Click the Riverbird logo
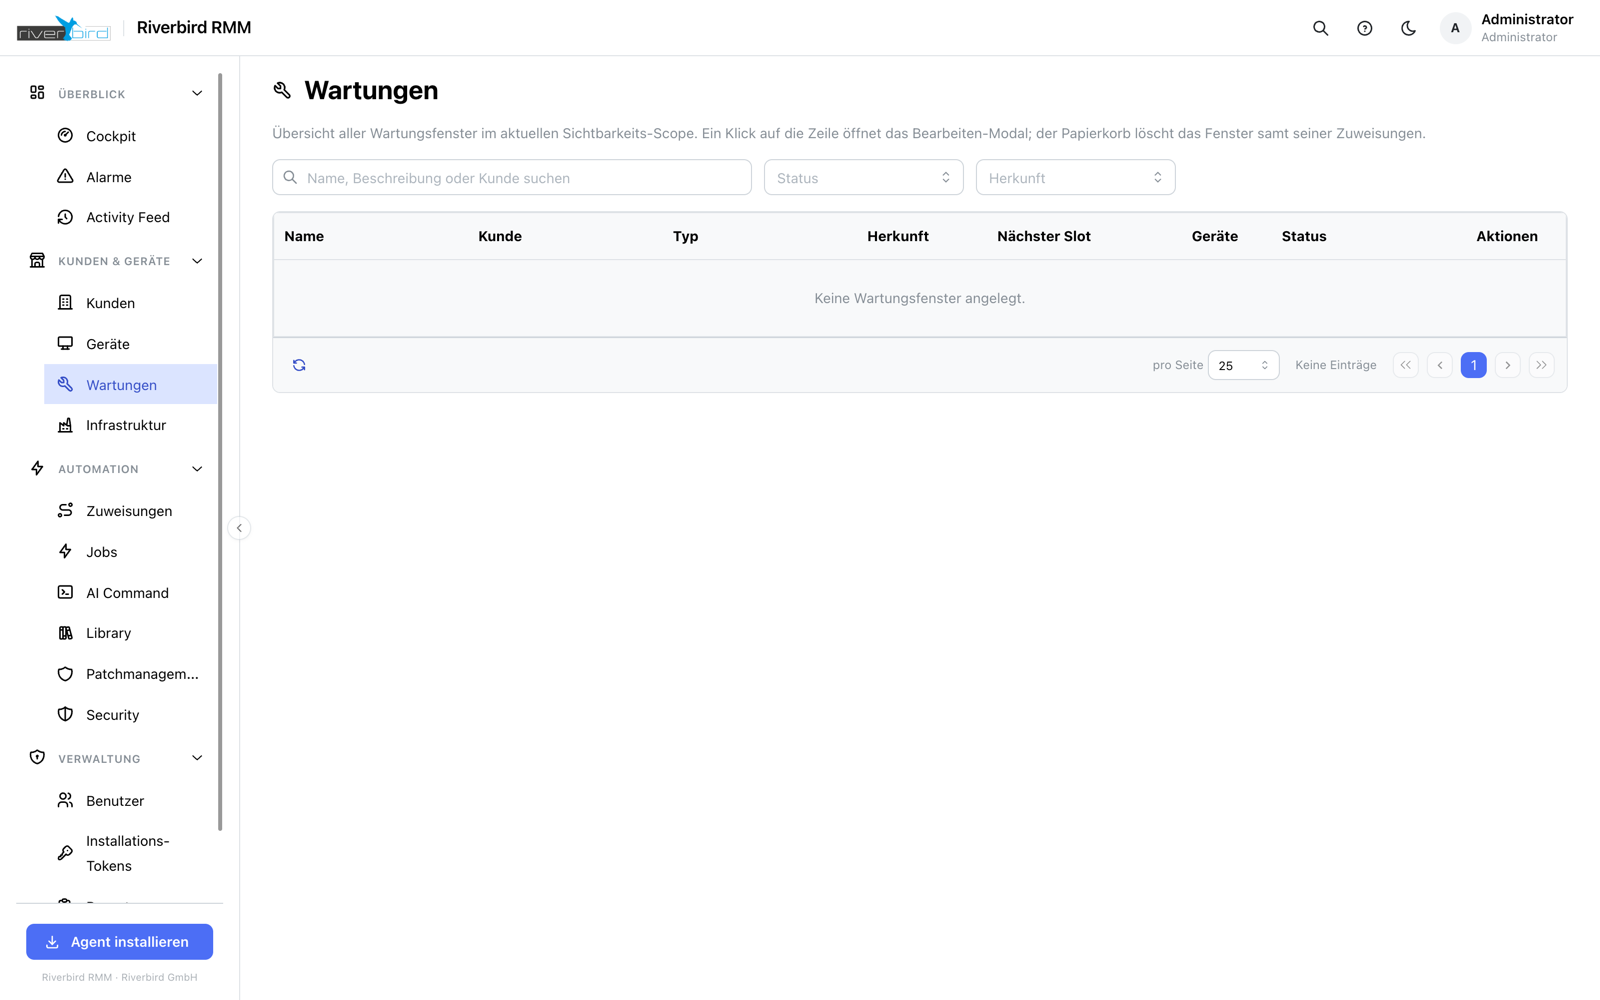This screenshot has height=1000, width=1600. (64, 28)
